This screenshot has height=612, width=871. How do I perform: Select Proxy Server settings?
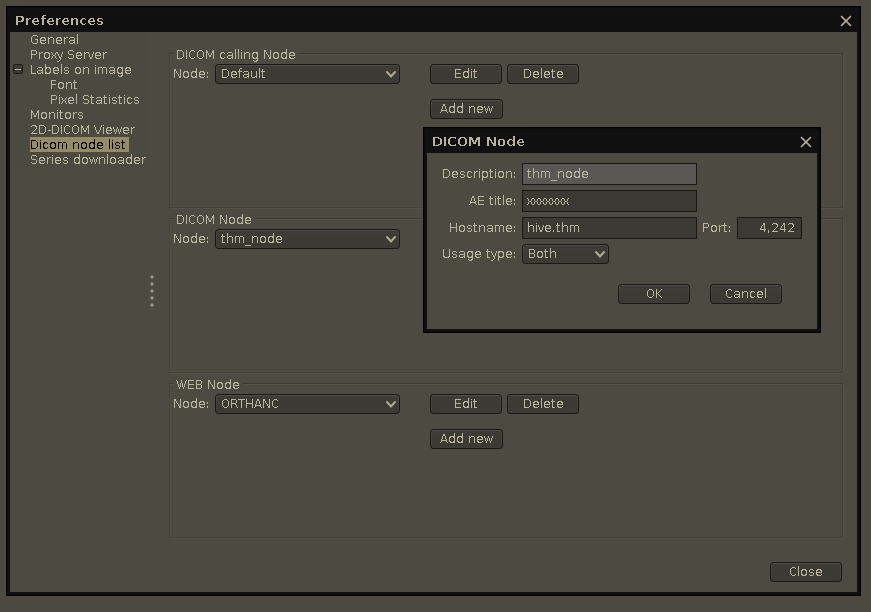click(68, 54)
